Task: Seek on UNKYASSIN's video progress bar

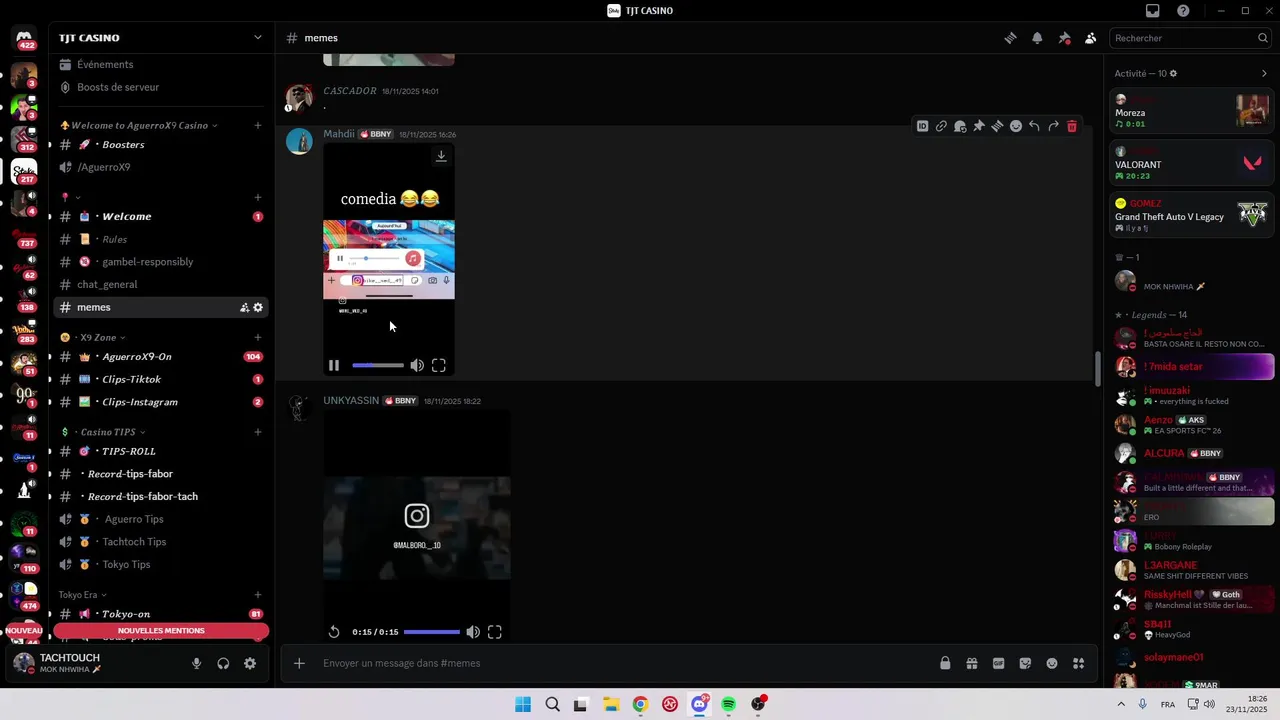Action: click(x=432, y=632)
